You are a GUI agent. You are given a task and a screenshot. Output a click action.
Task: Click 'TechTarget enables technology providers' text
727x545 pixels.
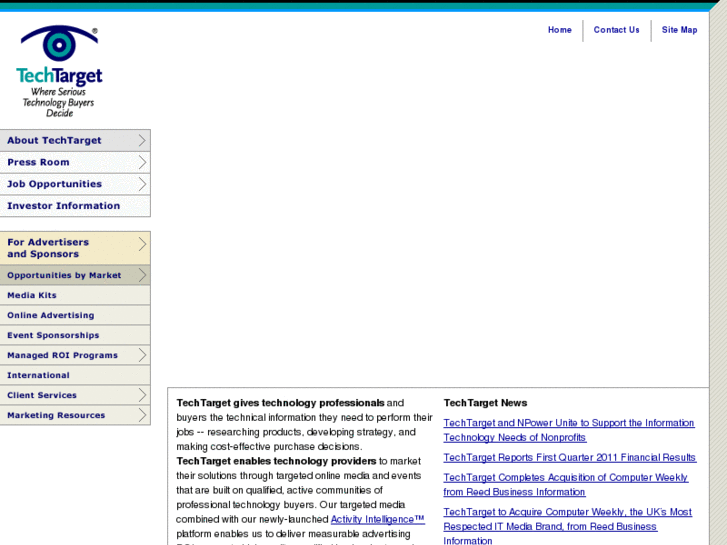coord(276,461)
